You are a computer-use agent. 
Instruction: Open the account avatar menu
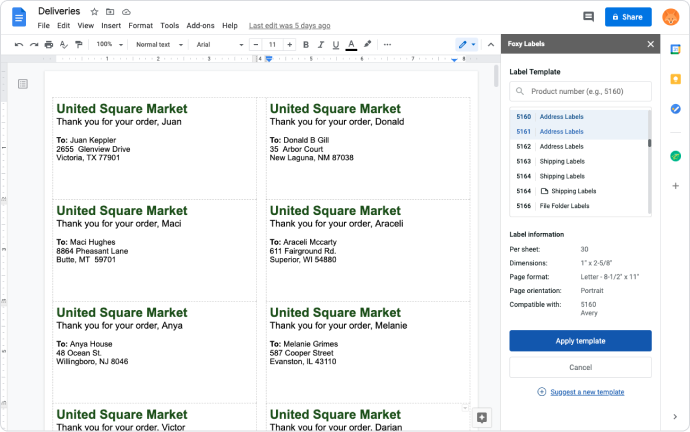tap(671, 17)
